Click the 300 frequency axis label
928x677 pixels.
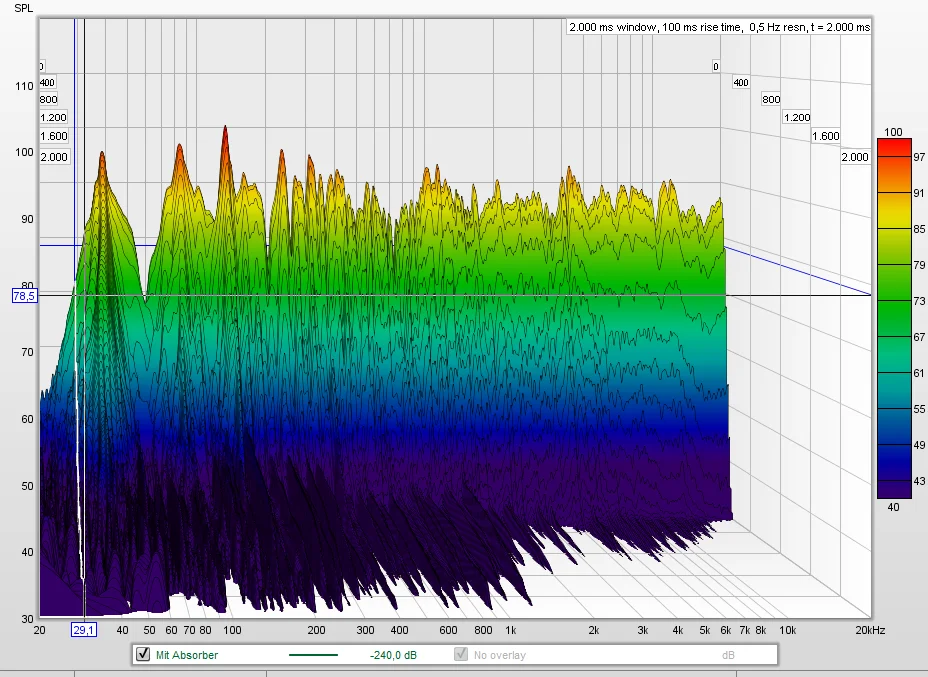[365, 630]
